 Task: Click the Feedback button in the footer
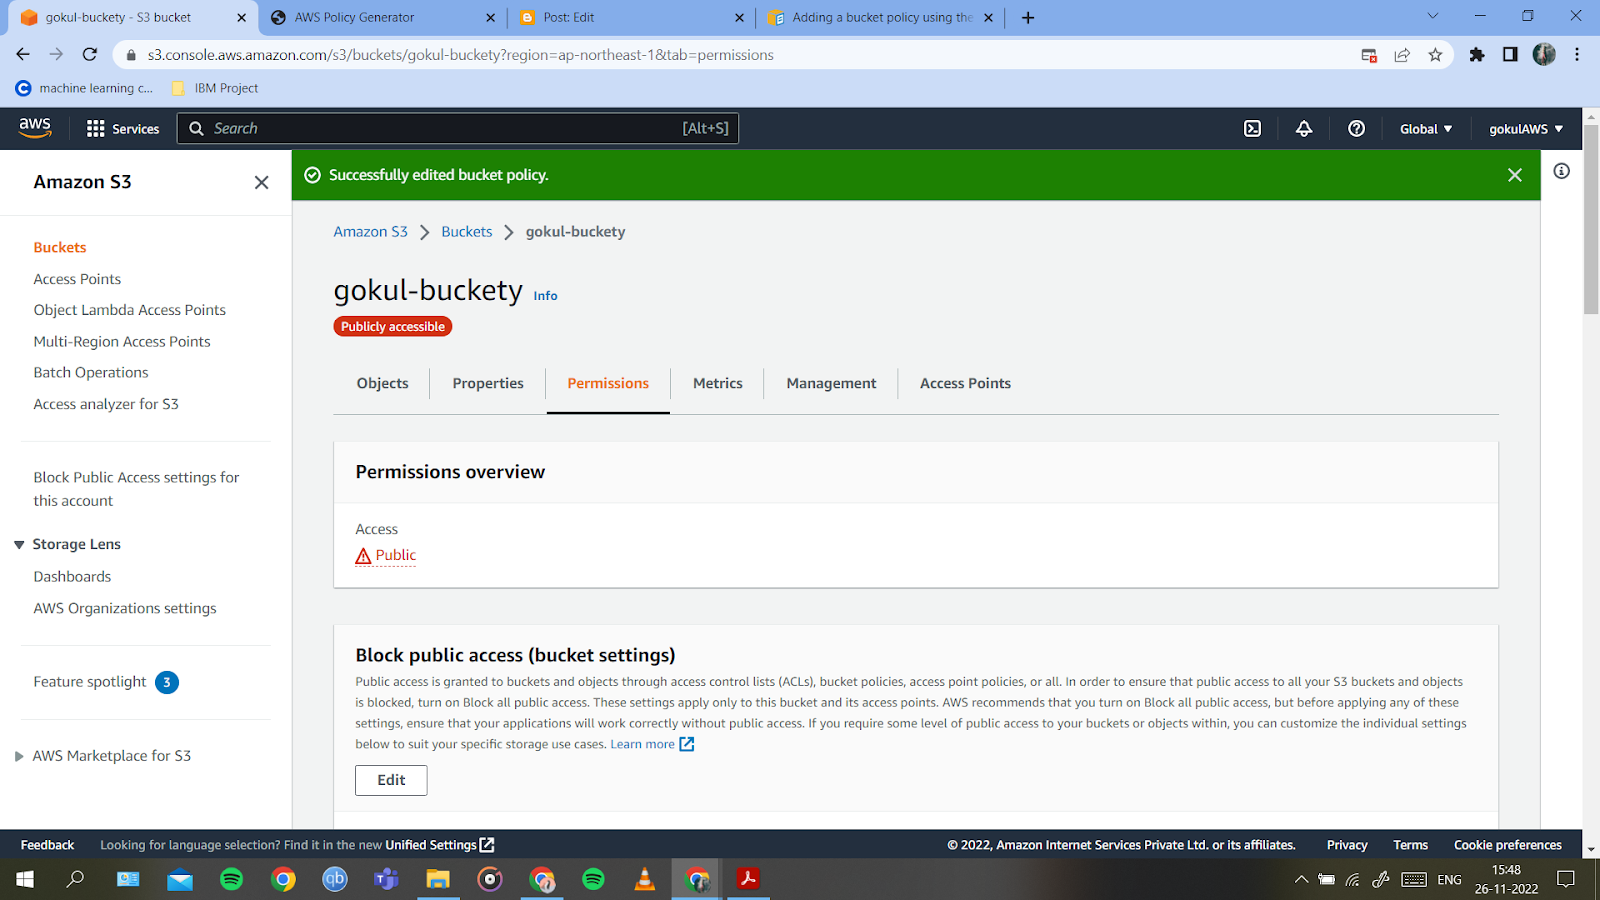48,845
